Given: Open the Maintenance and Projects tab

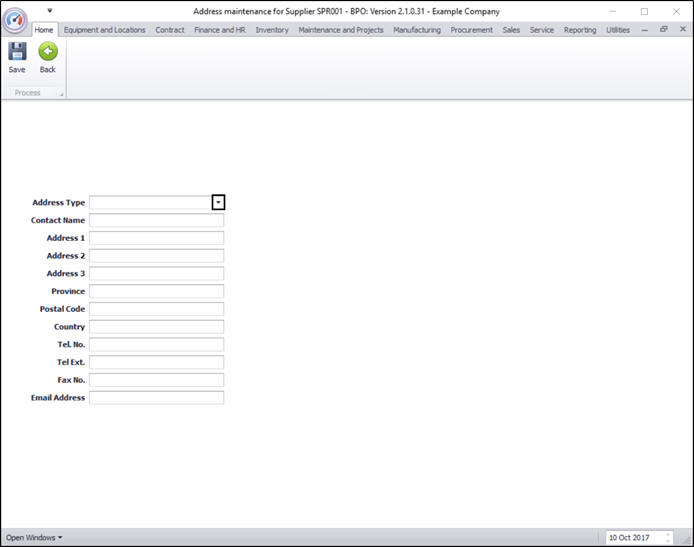Looking at the screenshot, I should [341, 30].
